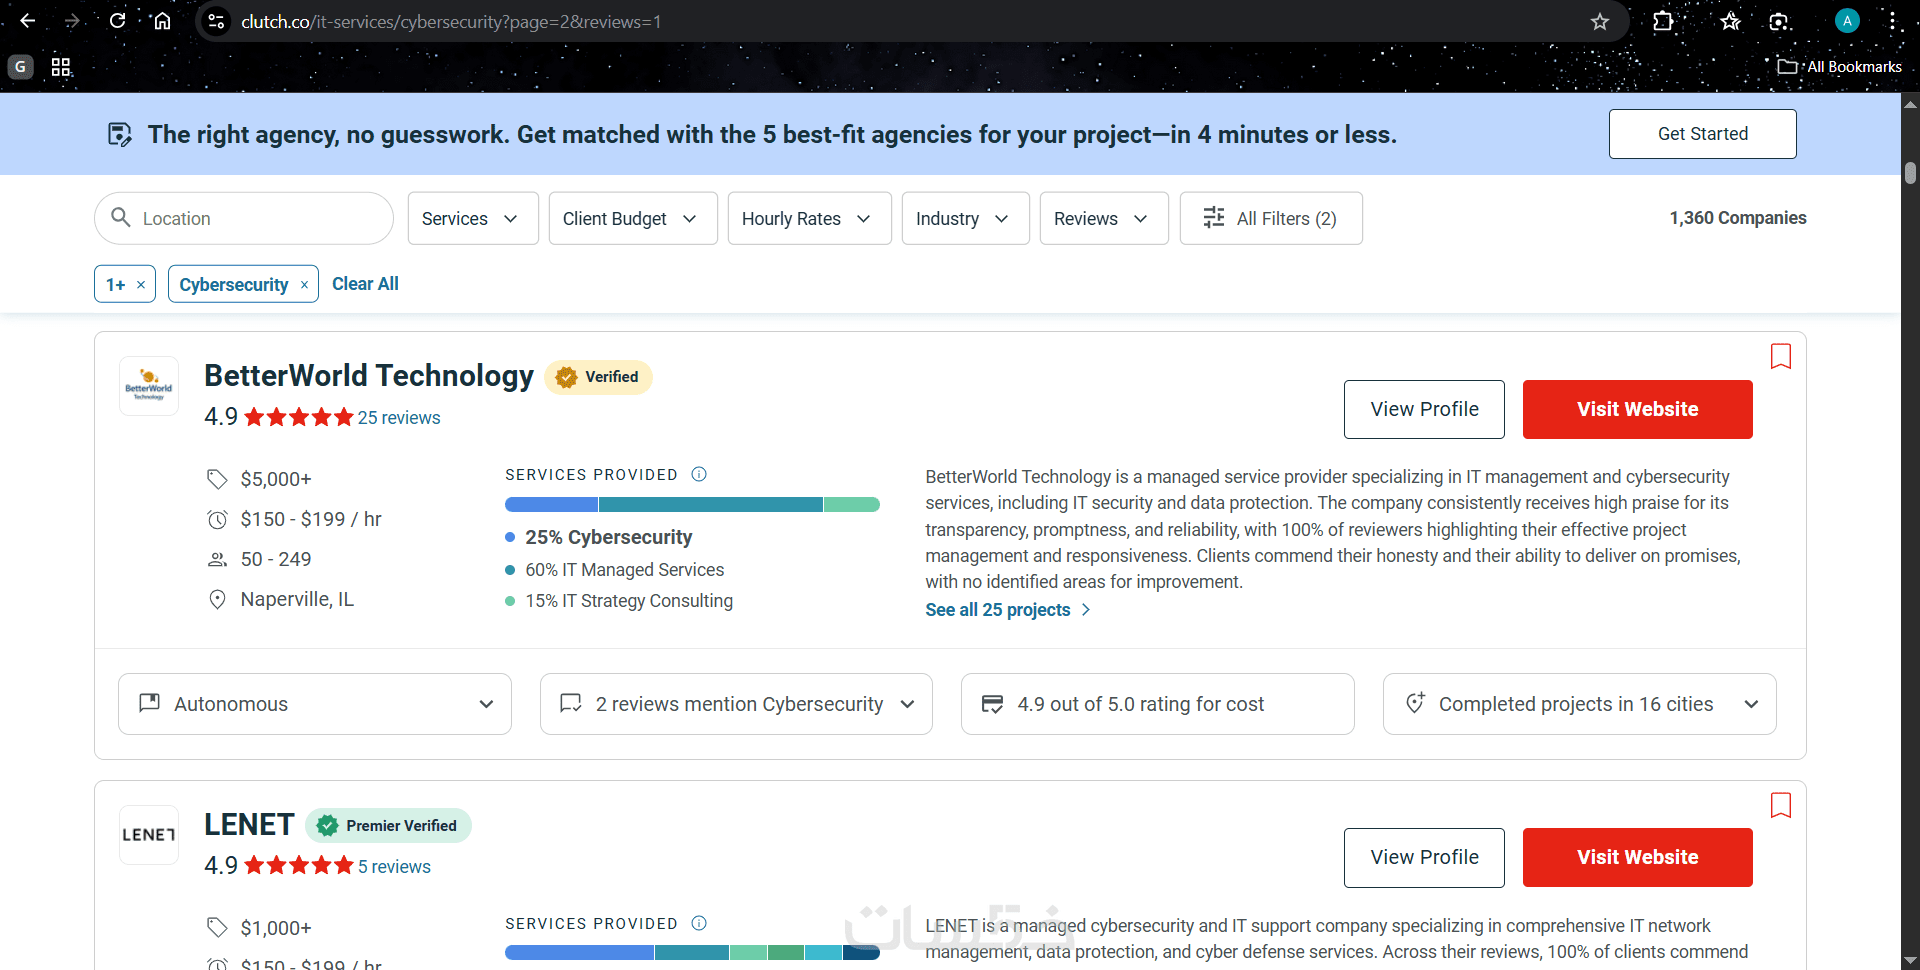Click the BetterWorld Technology logo thumbnail
Screen dimensions: 1920x970
pyautogui.click(x=149, y=386)
